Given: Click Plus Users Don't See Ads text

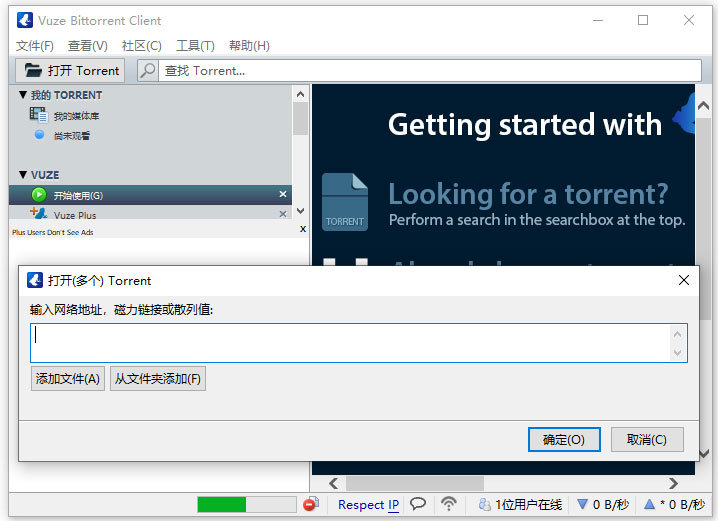Looking at the screenshot, I should 53,233.
